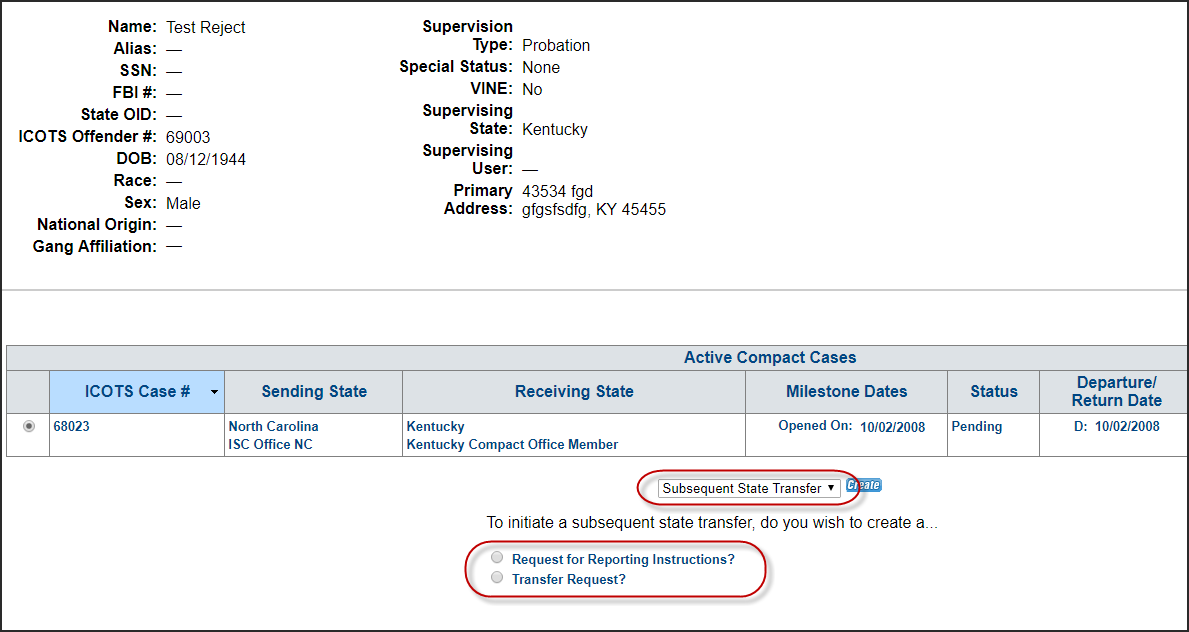Image resolution: width=1189 pixels, height=632 pixels.
Task: Click the North Carolina sending state link
Action: (273, 427)
